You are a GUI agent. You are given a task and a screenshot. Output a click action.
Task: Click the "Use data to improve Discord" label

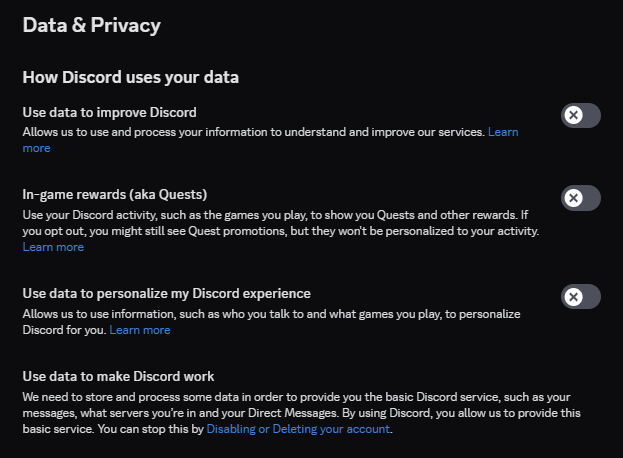109,111
